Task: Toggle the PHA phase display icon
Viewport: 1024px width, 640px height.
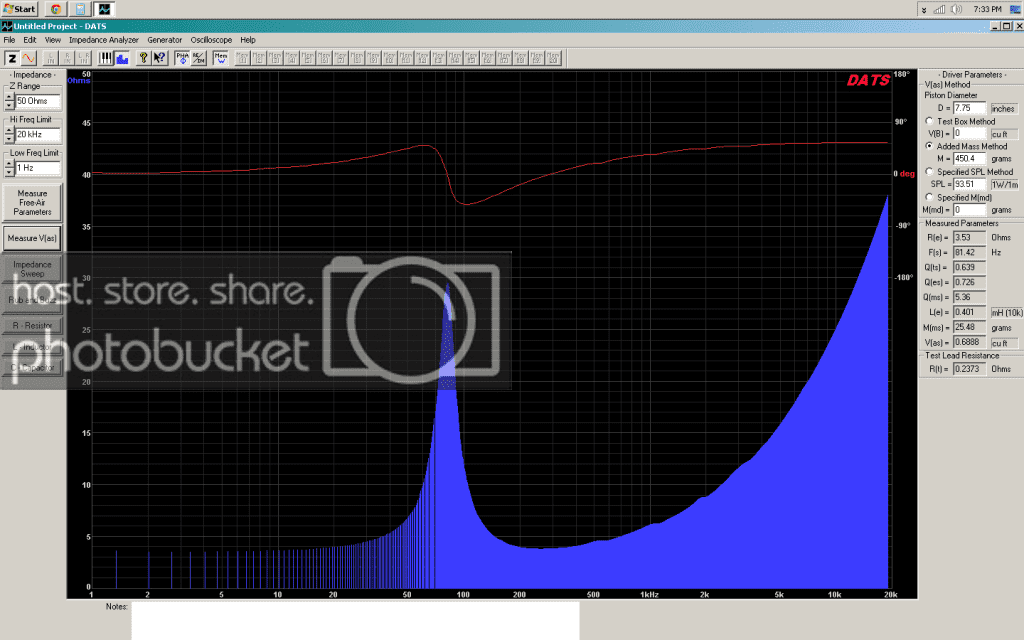Action: [182, 58]
